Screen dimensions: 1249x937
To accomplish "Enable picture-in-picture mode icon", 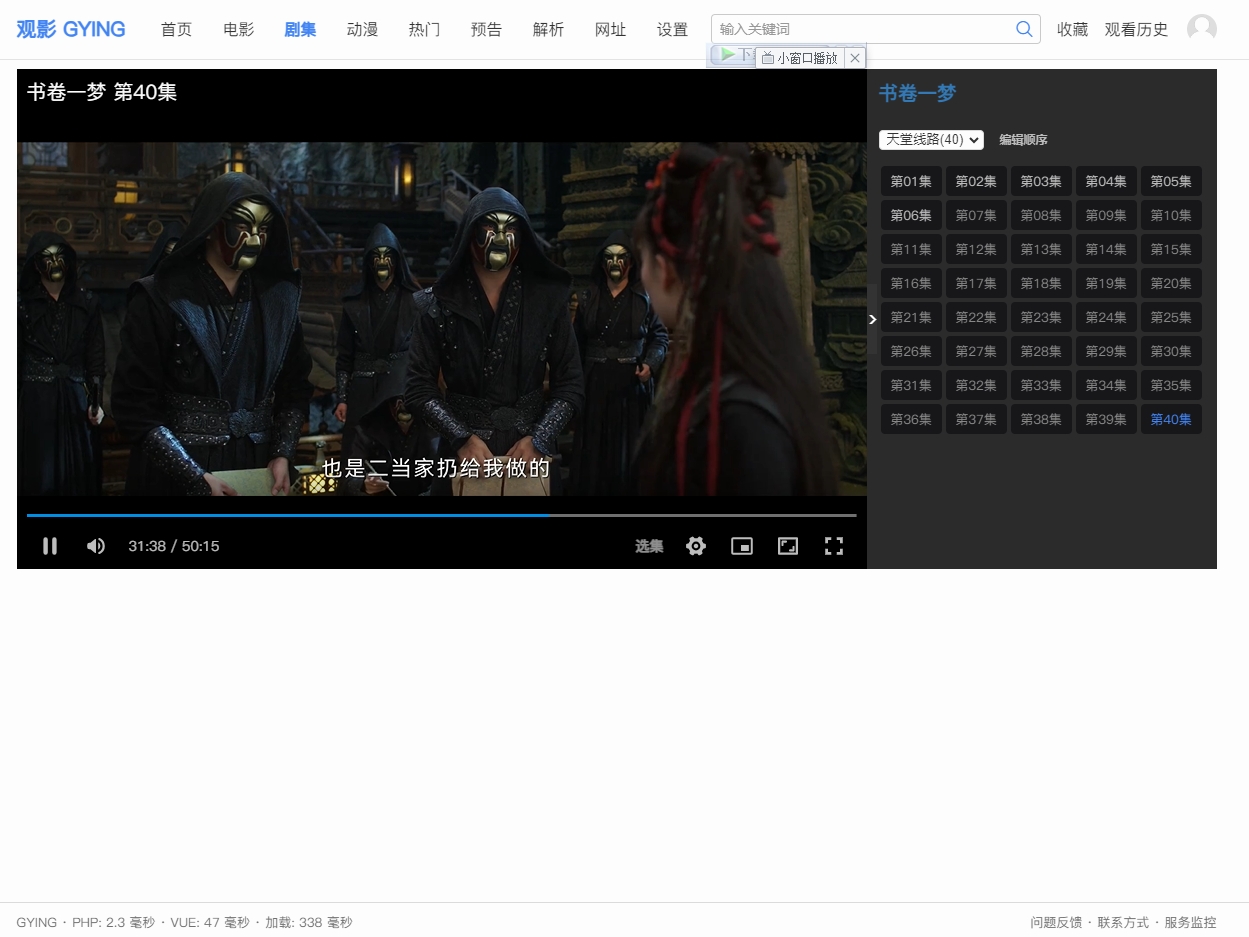I will [x=742, y=546].
